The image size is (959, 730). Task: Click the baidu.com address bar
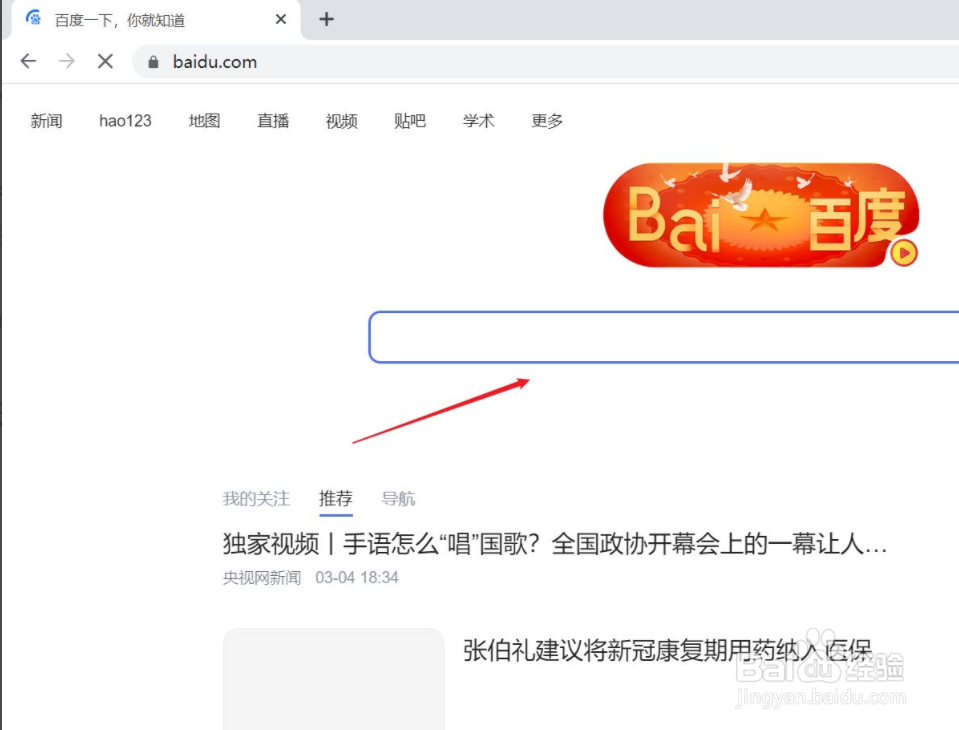(544, 62)
